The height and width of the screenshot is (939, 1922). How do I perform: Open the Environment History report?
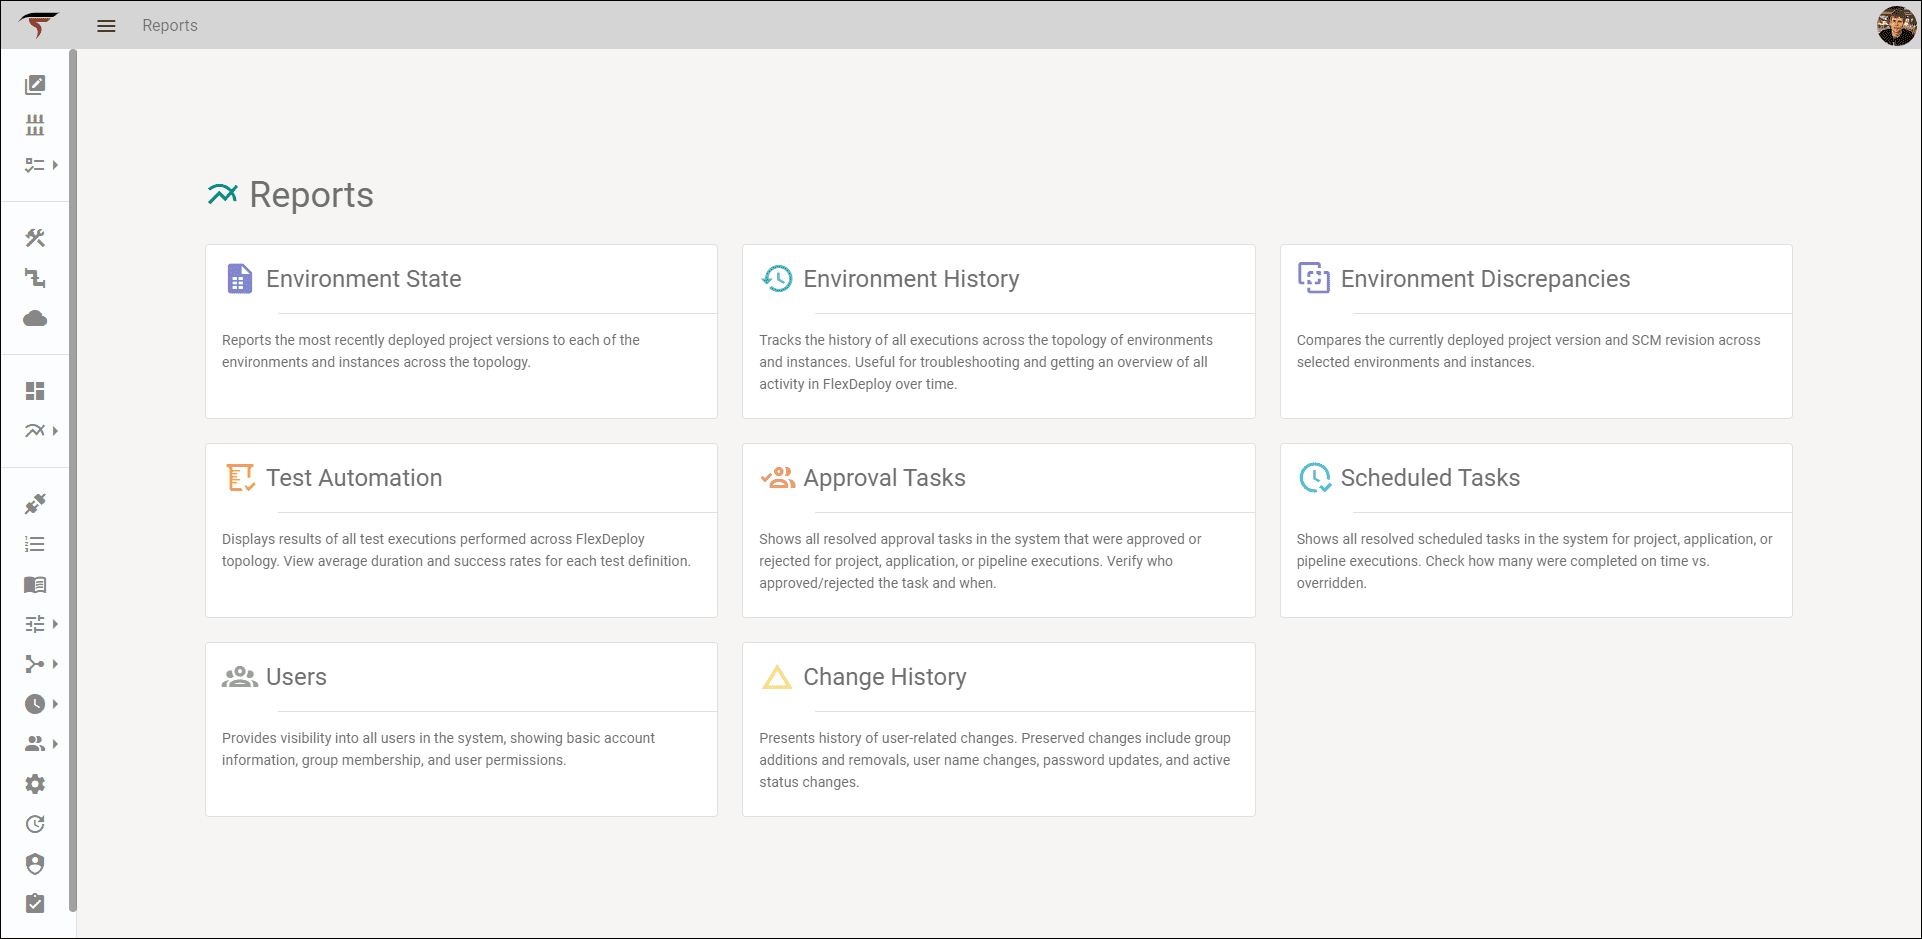coord(998,331)
